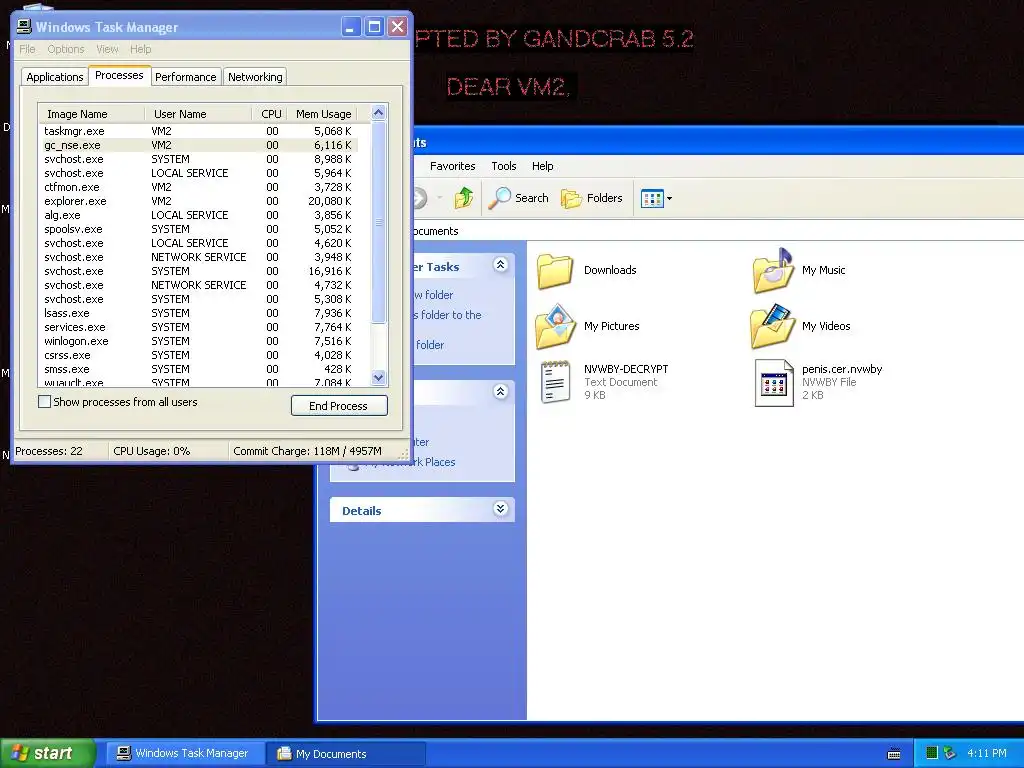Minimize the Windows Task Manager window

pos(351,27)
